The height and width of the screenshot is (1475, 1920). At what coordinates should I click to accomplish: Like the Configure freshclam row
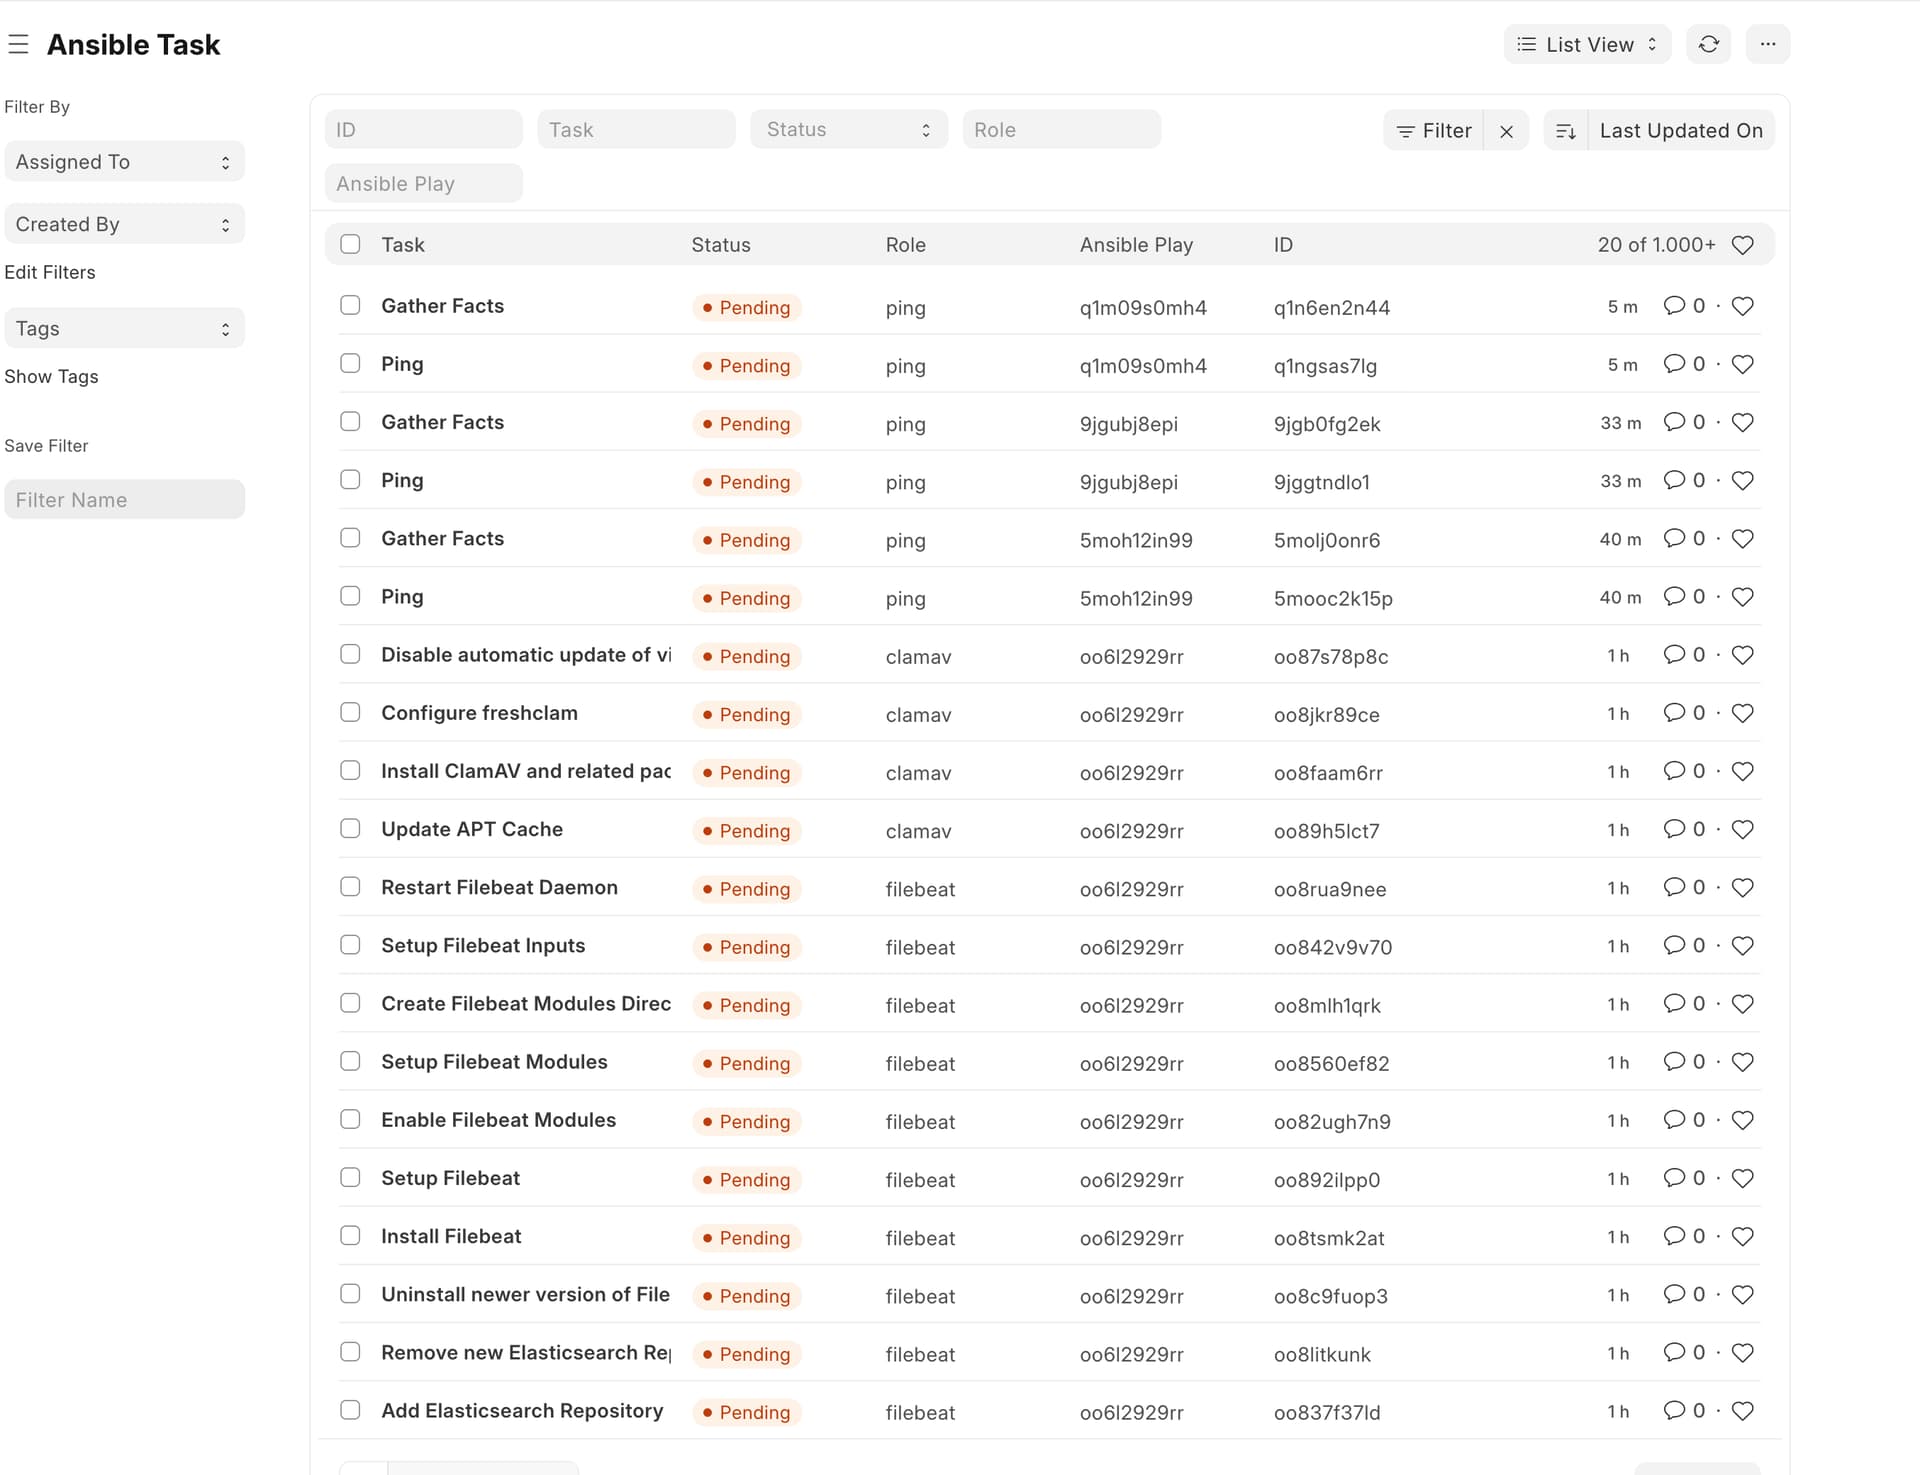pos(1742,713)
